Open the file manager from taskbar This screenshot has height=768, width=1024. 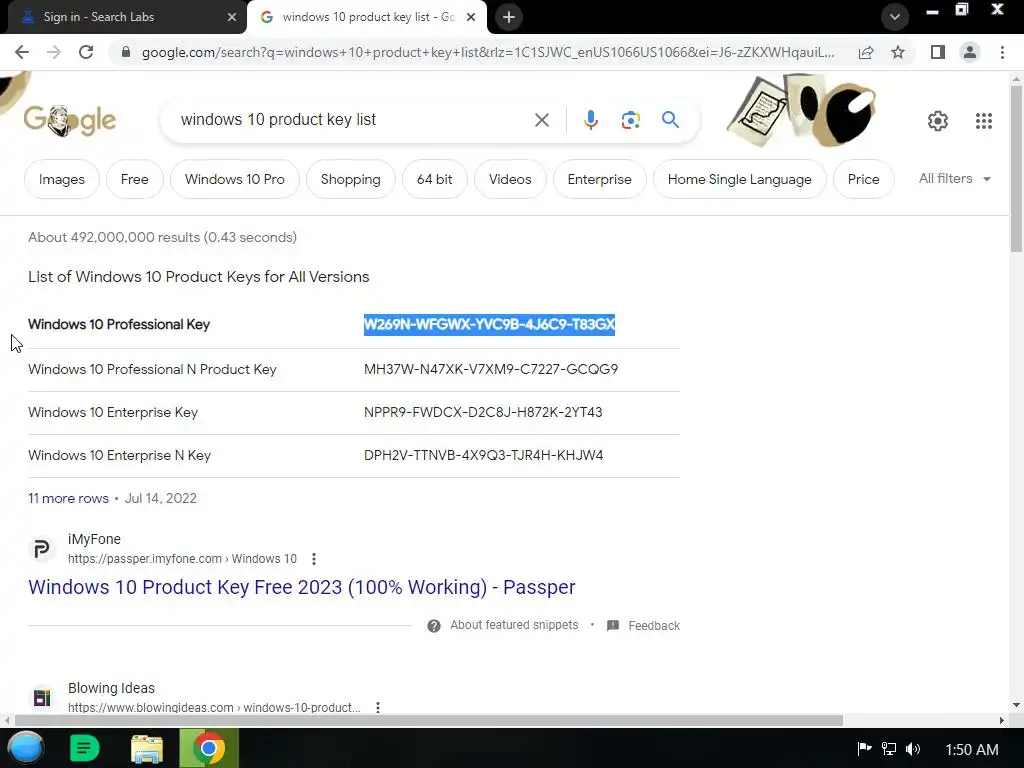point(146,748)
